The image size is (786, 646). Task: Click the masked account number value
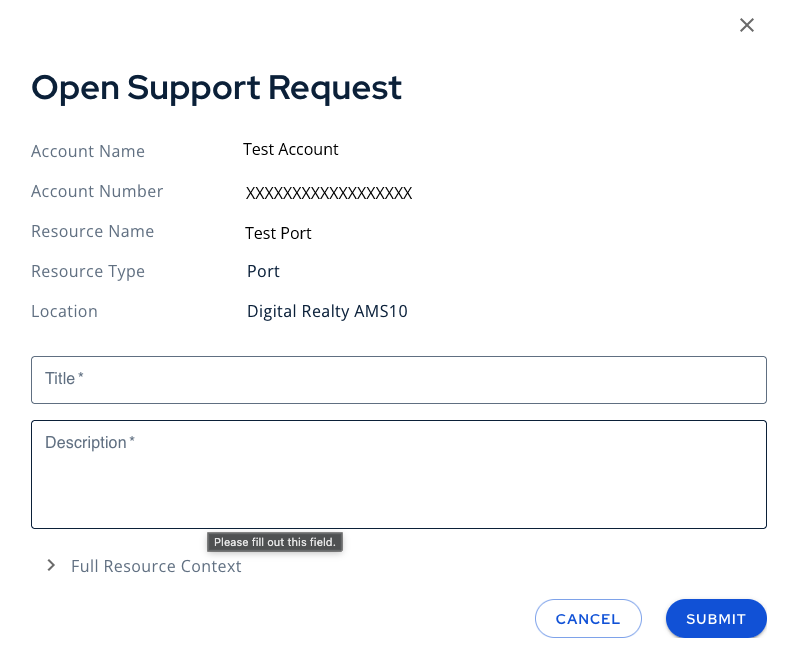pyautogui.click(x=329, y=193)
